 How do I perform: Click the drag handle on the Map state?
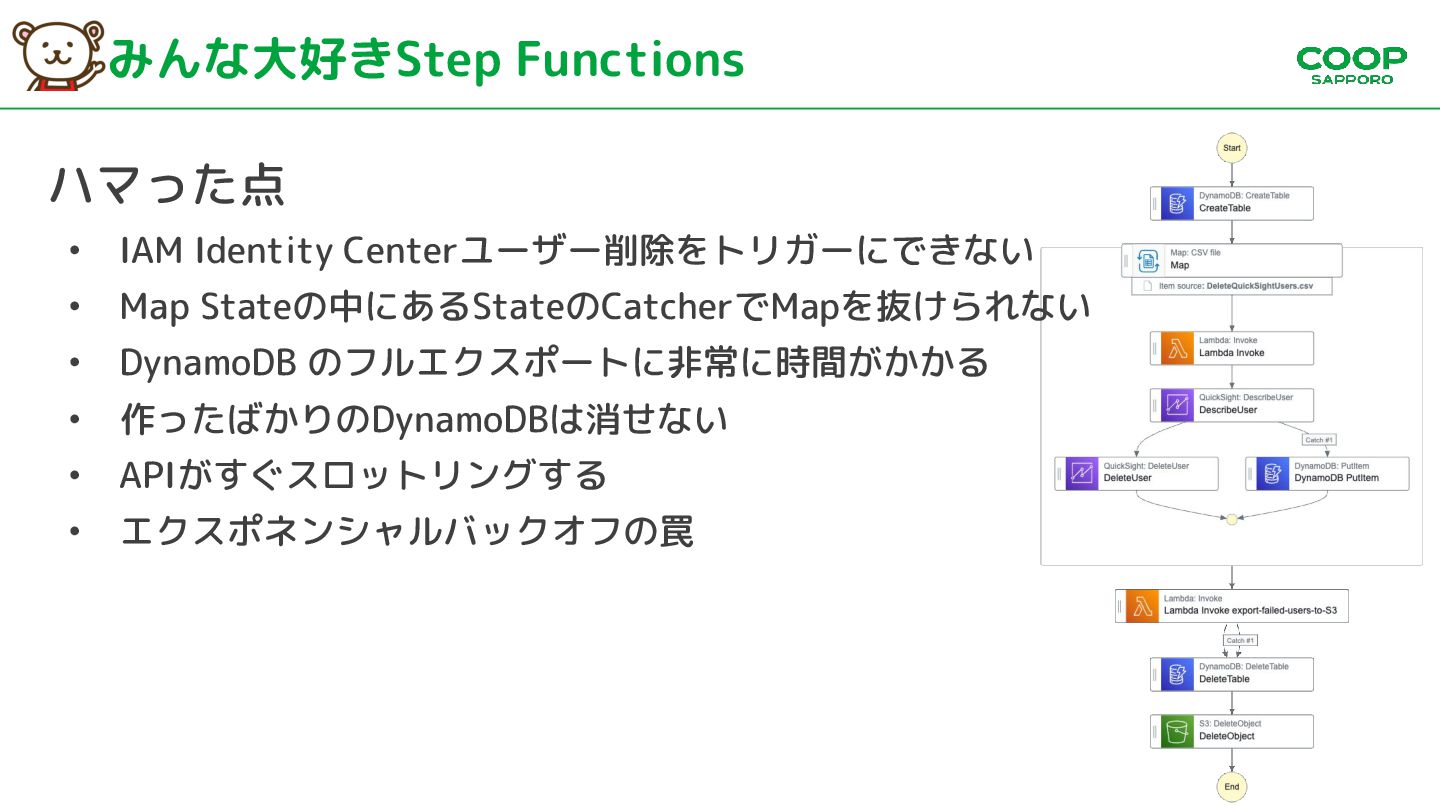(x=1126, y=261)
